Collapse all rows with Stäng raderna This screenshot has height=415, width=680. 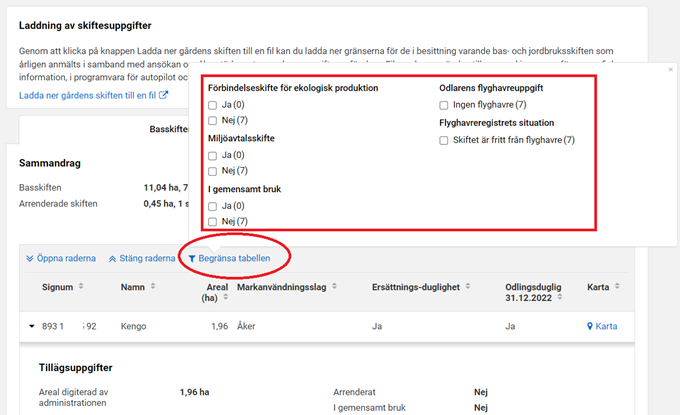(141, 258)
